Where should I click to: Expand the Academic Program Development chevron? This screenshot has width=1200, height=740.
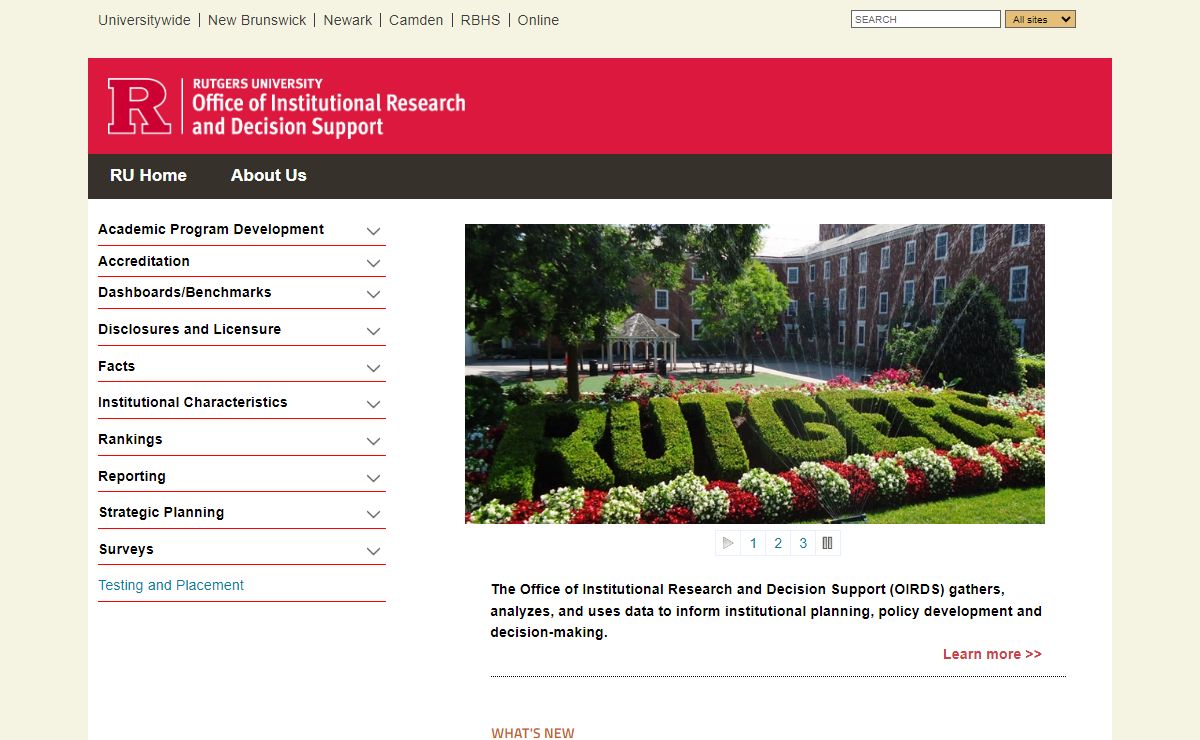pyautogui.click(x=374, y=231)
